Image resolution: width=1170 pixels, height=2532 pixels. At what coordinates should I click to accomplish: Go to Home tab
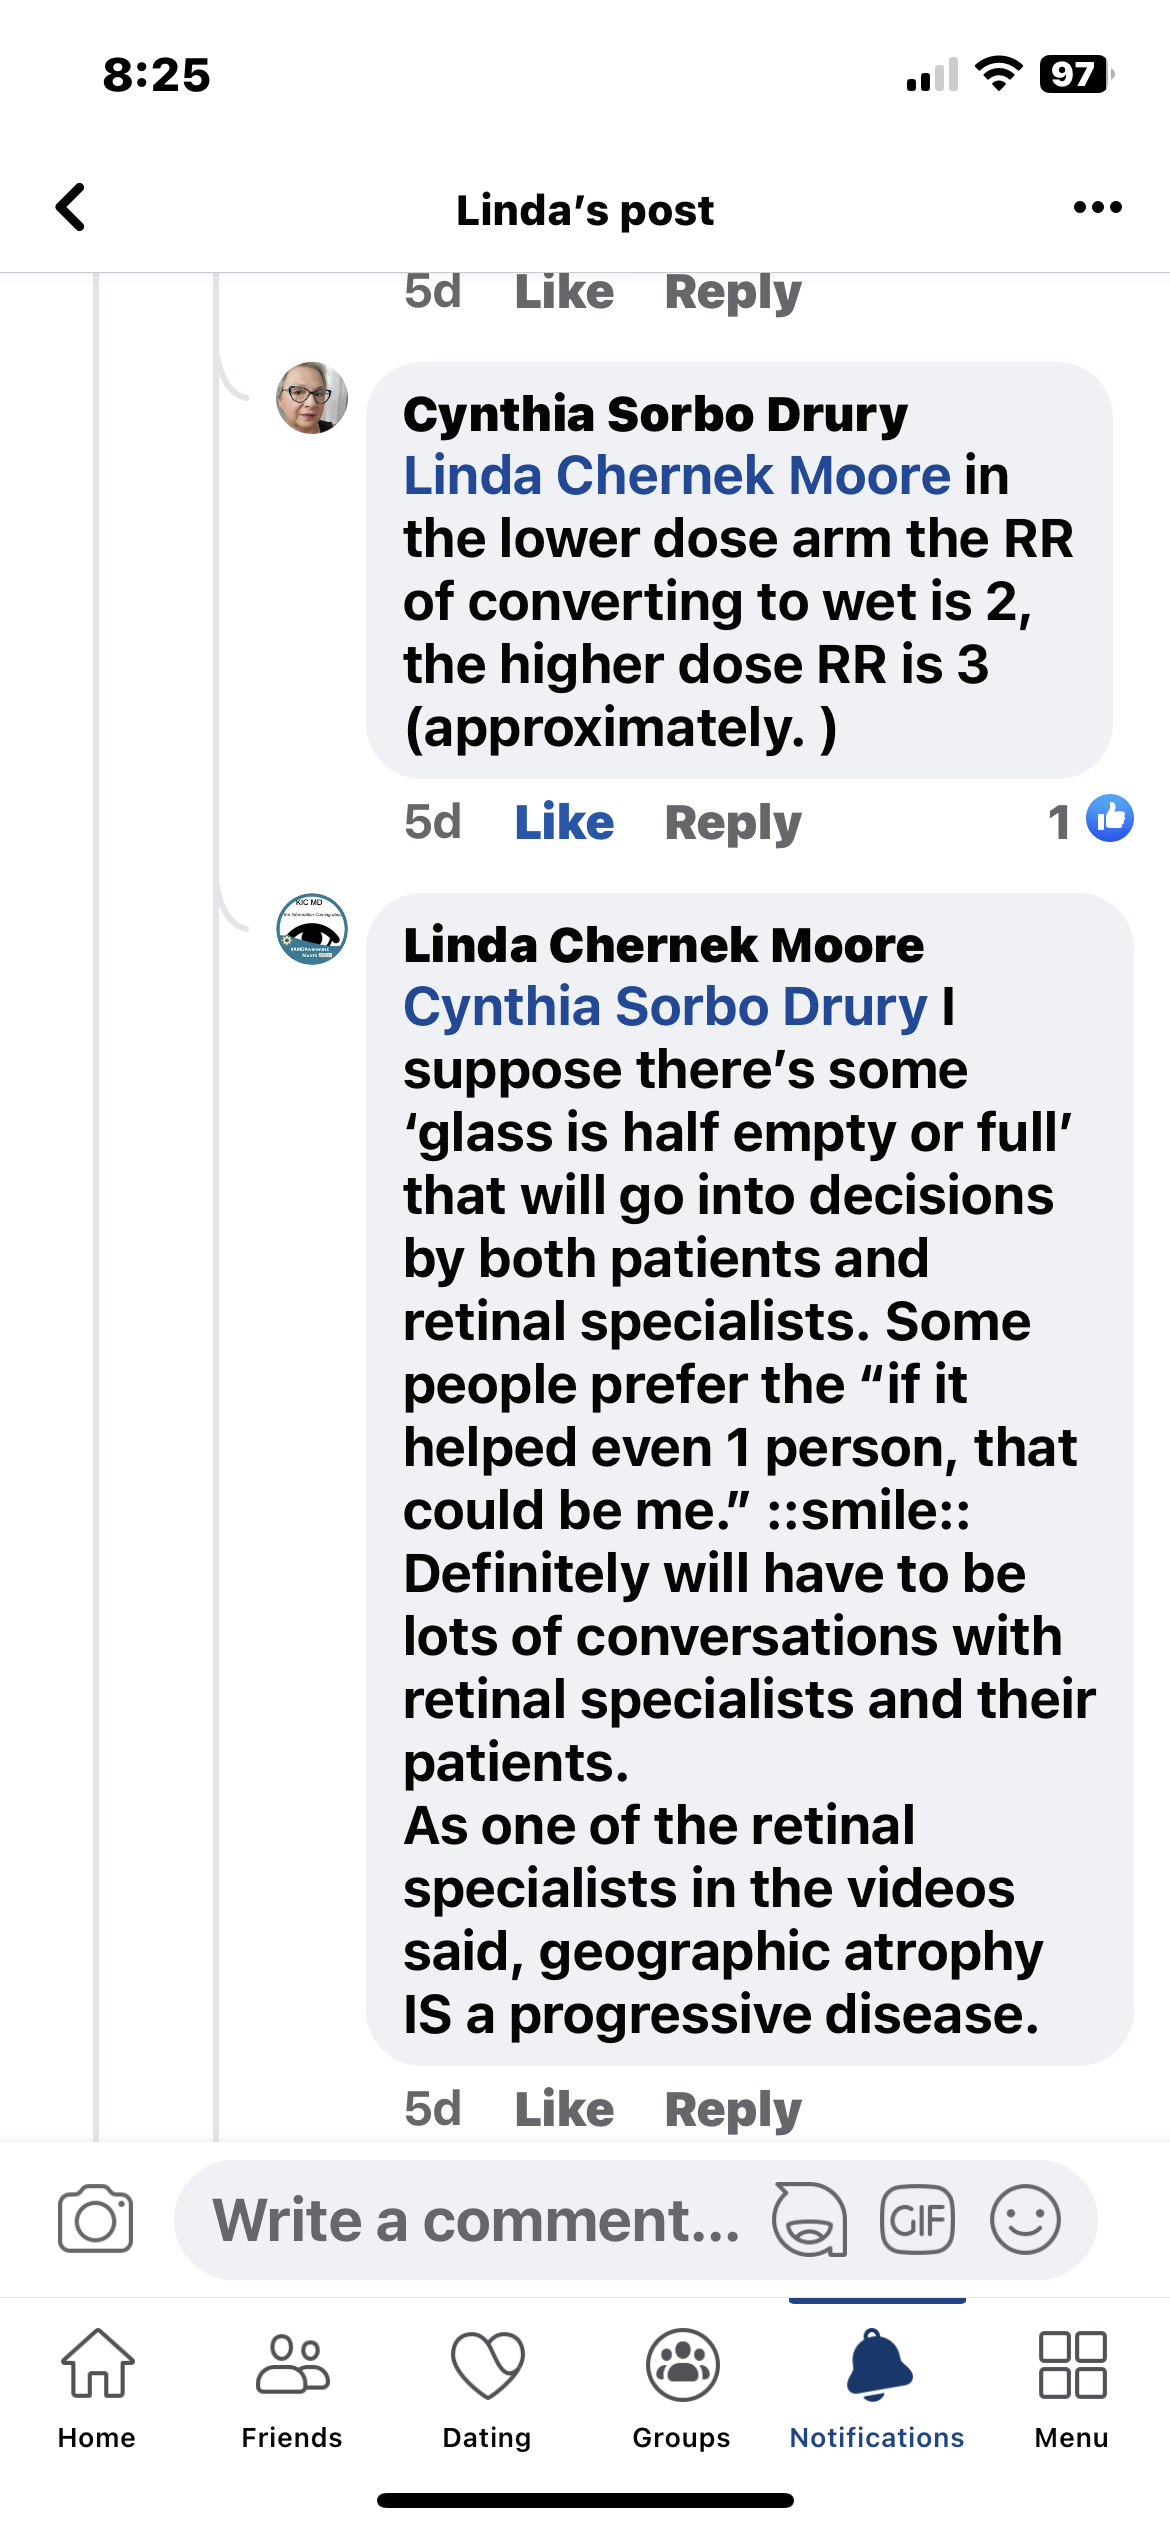97,2385
